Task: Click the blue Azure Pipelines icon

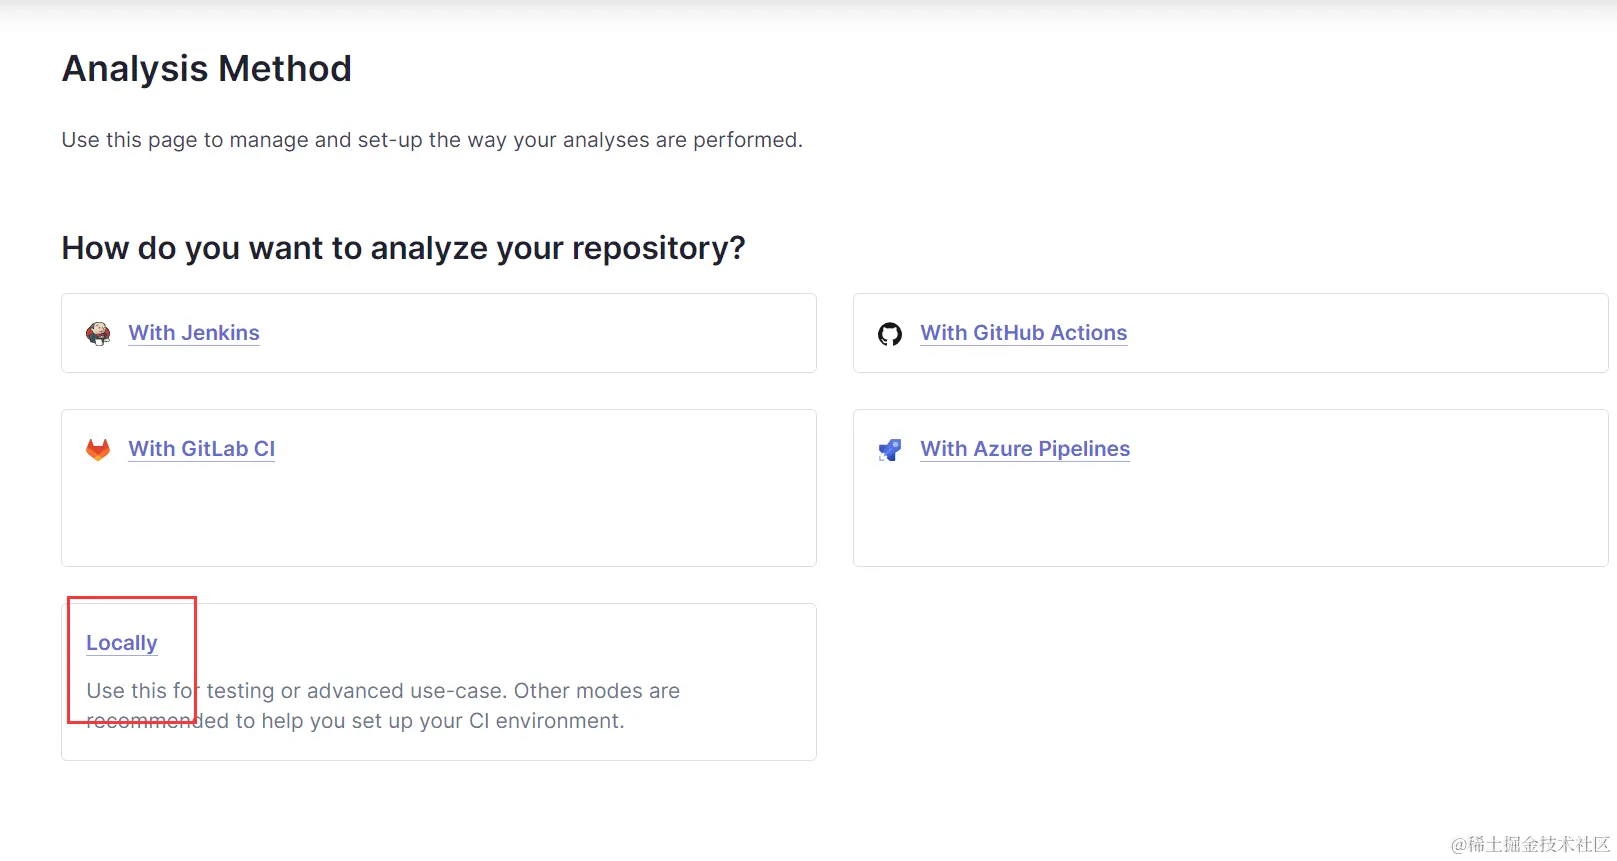Action: coord(890,450)
